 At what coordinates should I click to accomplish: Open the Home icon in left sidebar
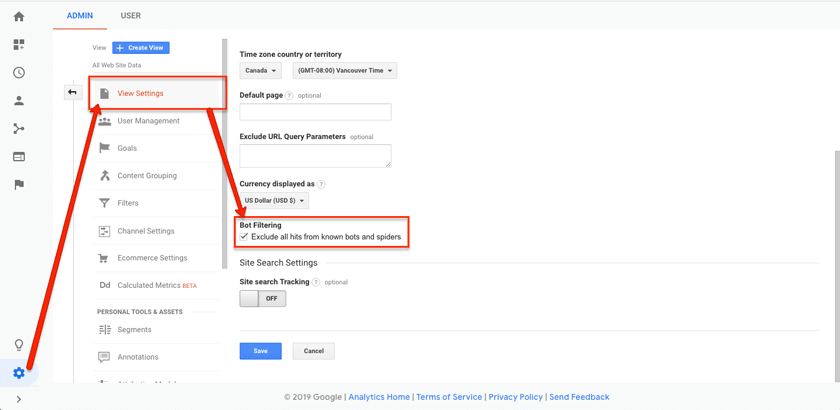pyautogui.click(x=18, y=17)
